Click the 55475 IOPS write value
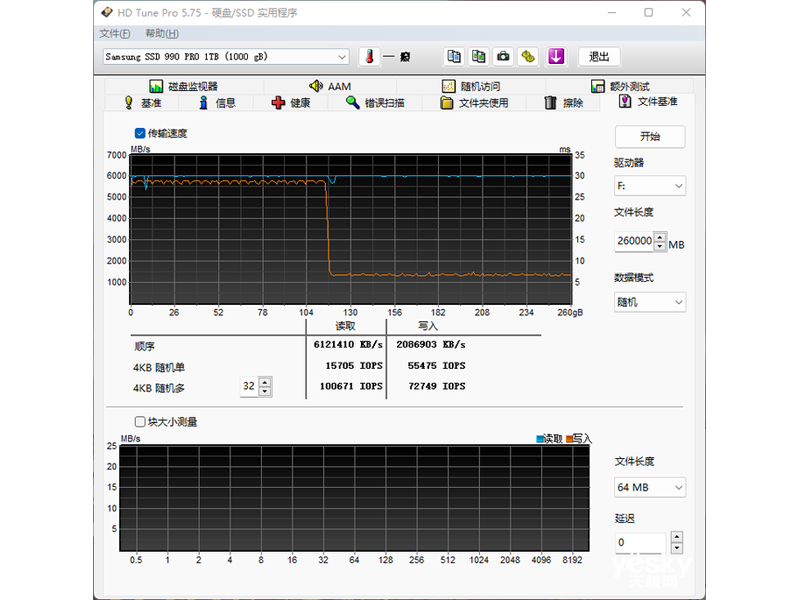Viewport: 800px width, 600px height. [x=436, y=366]
